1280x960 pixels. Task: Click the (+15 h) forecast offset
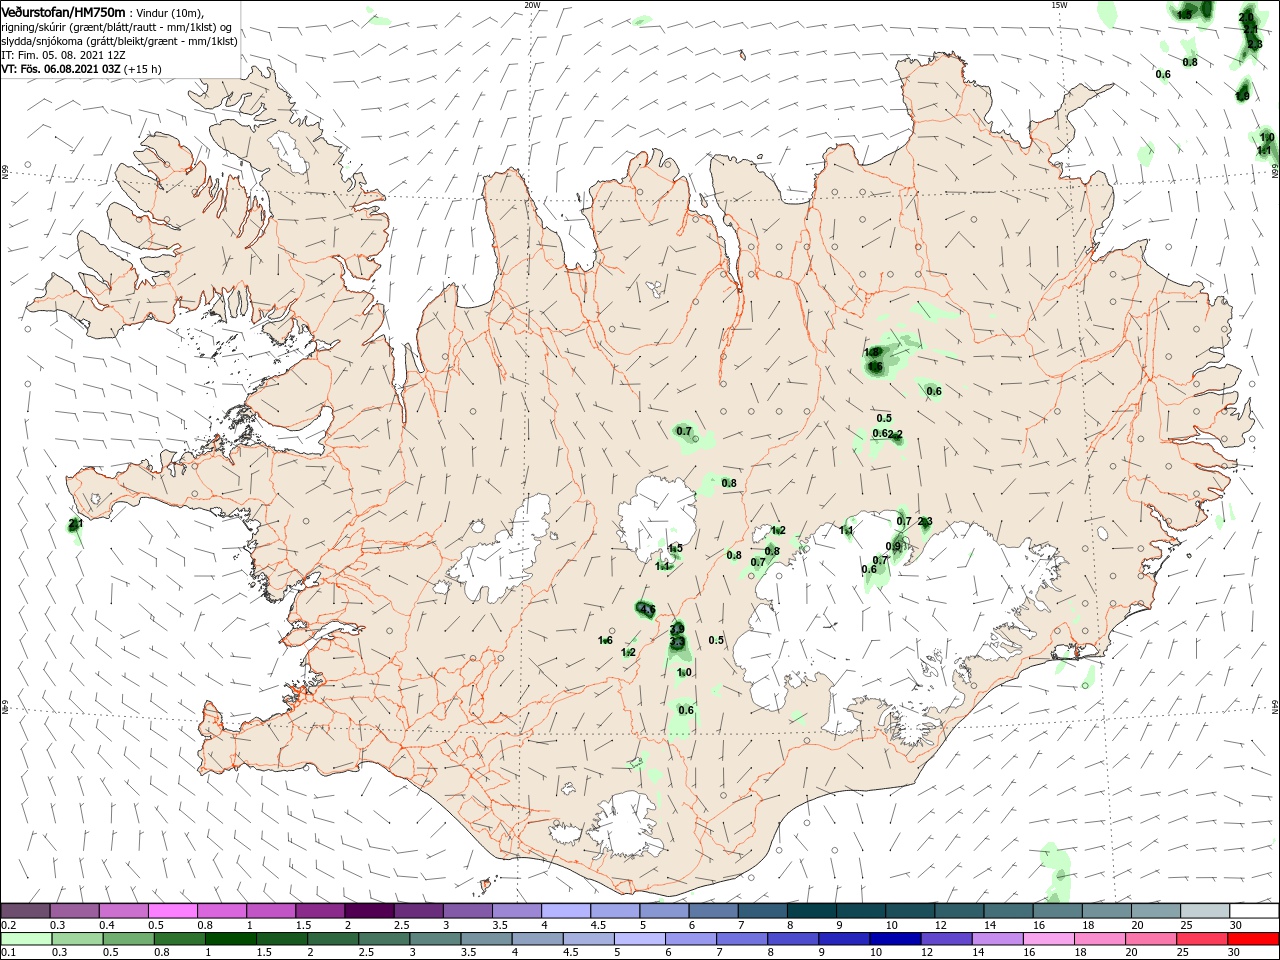tap(143, 69)
